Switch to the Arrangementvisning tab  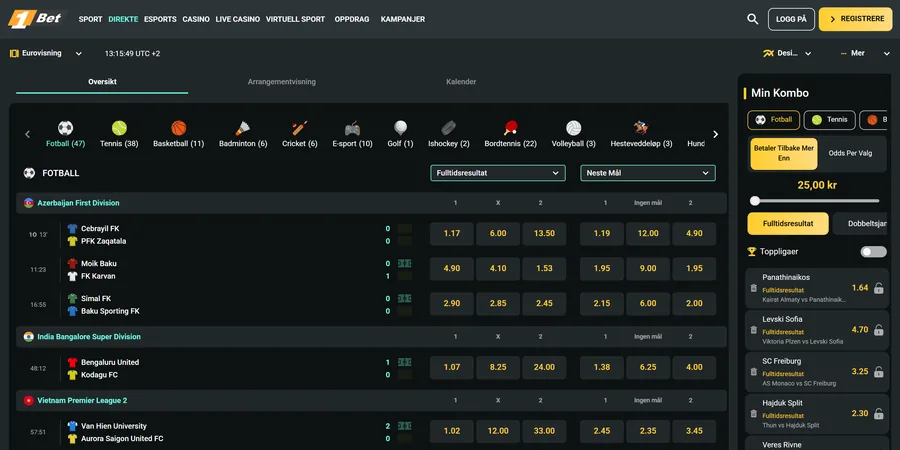coord(282,82)
